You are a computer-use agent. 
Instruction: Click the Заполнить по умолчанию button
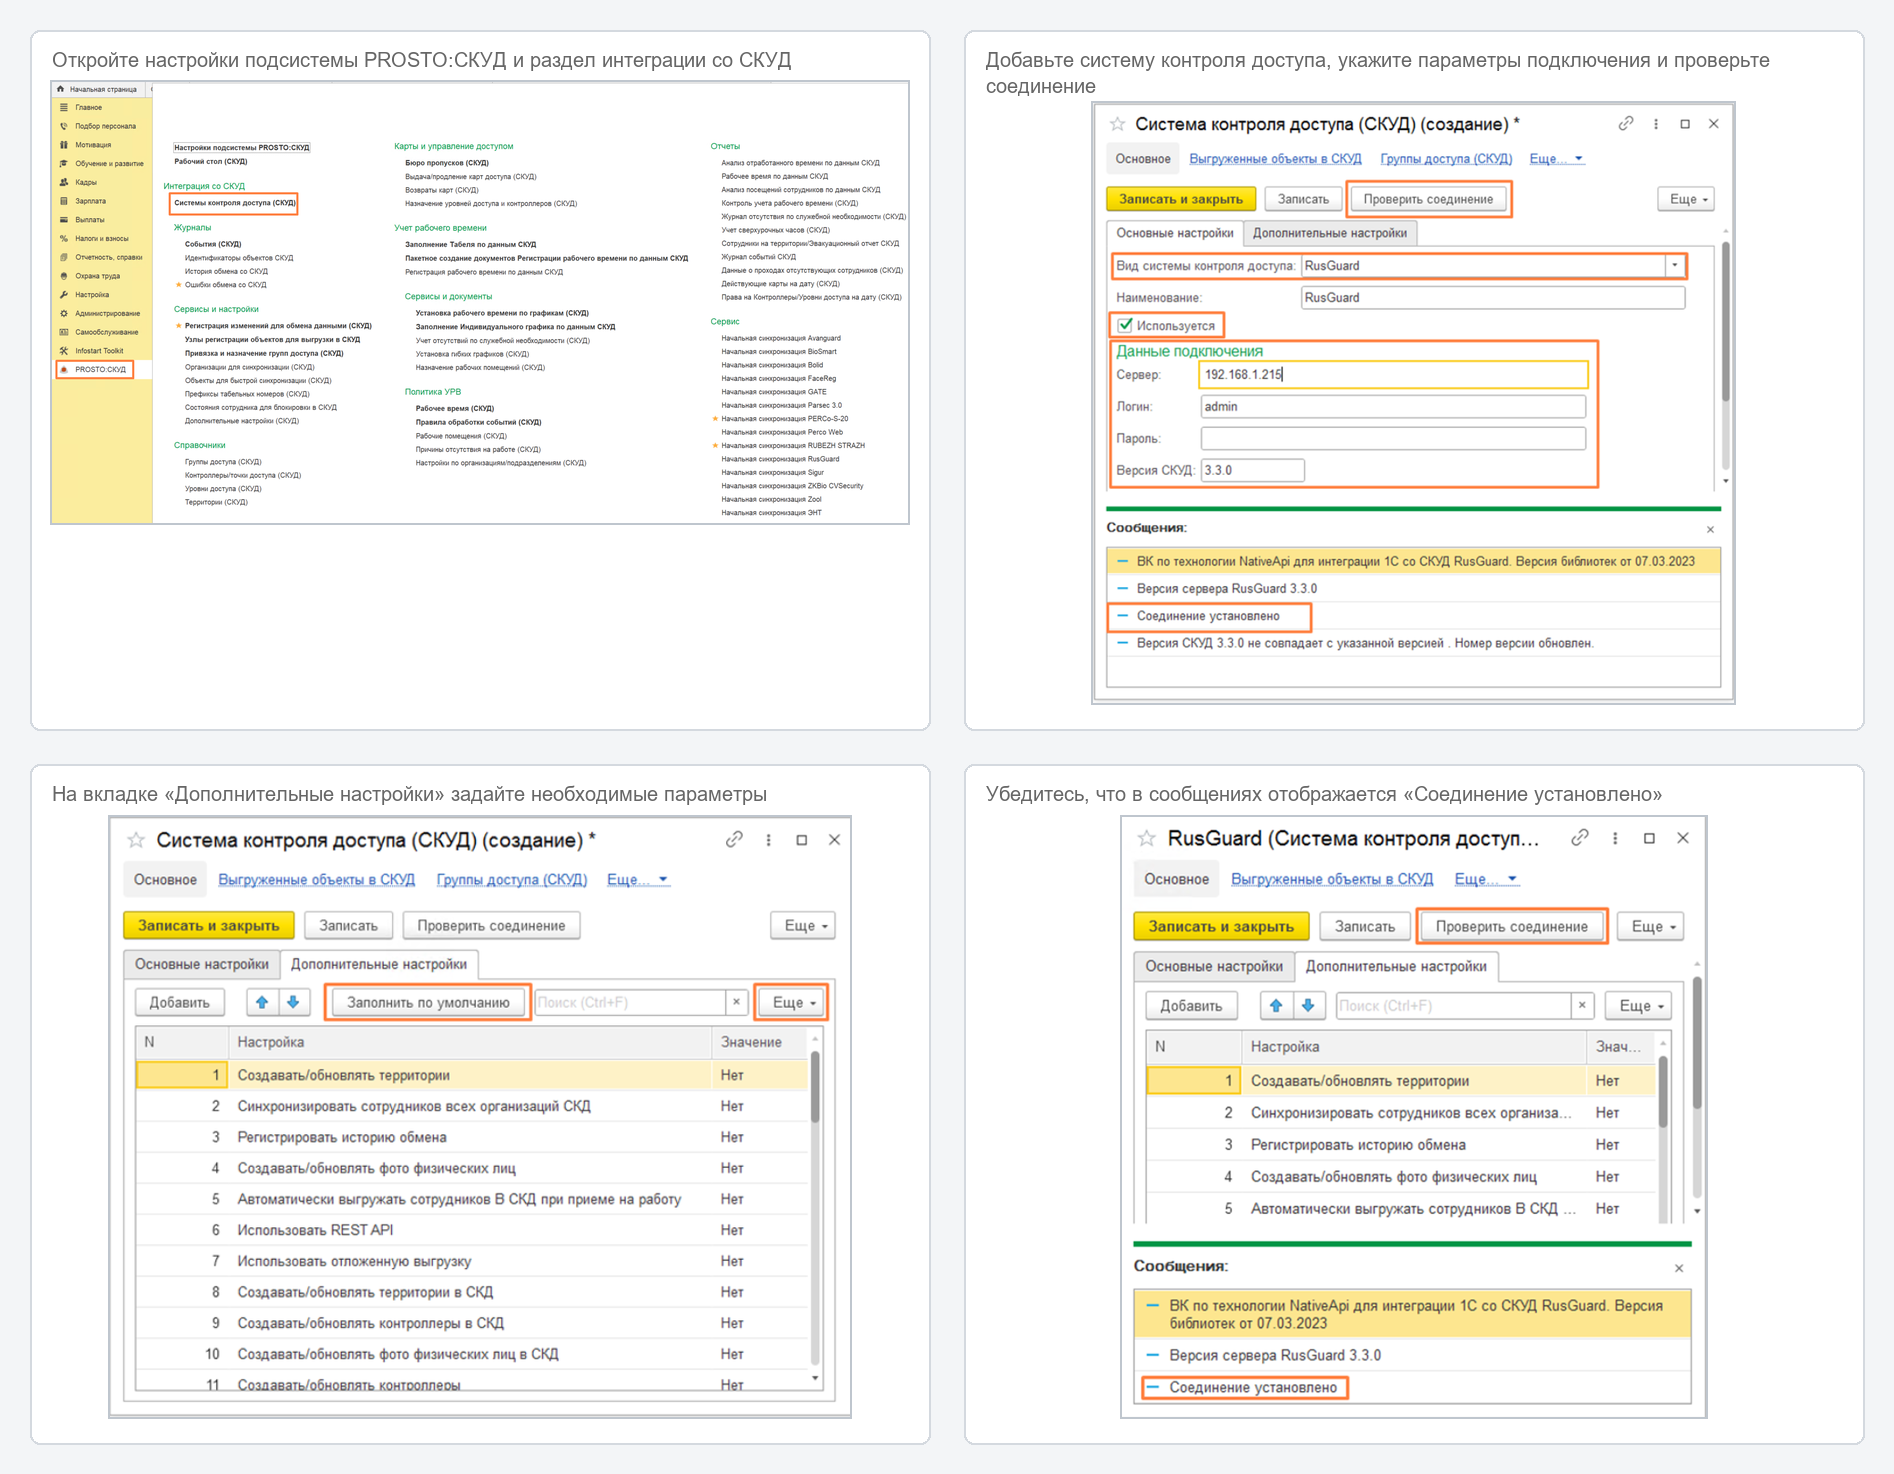[428, 1002]
